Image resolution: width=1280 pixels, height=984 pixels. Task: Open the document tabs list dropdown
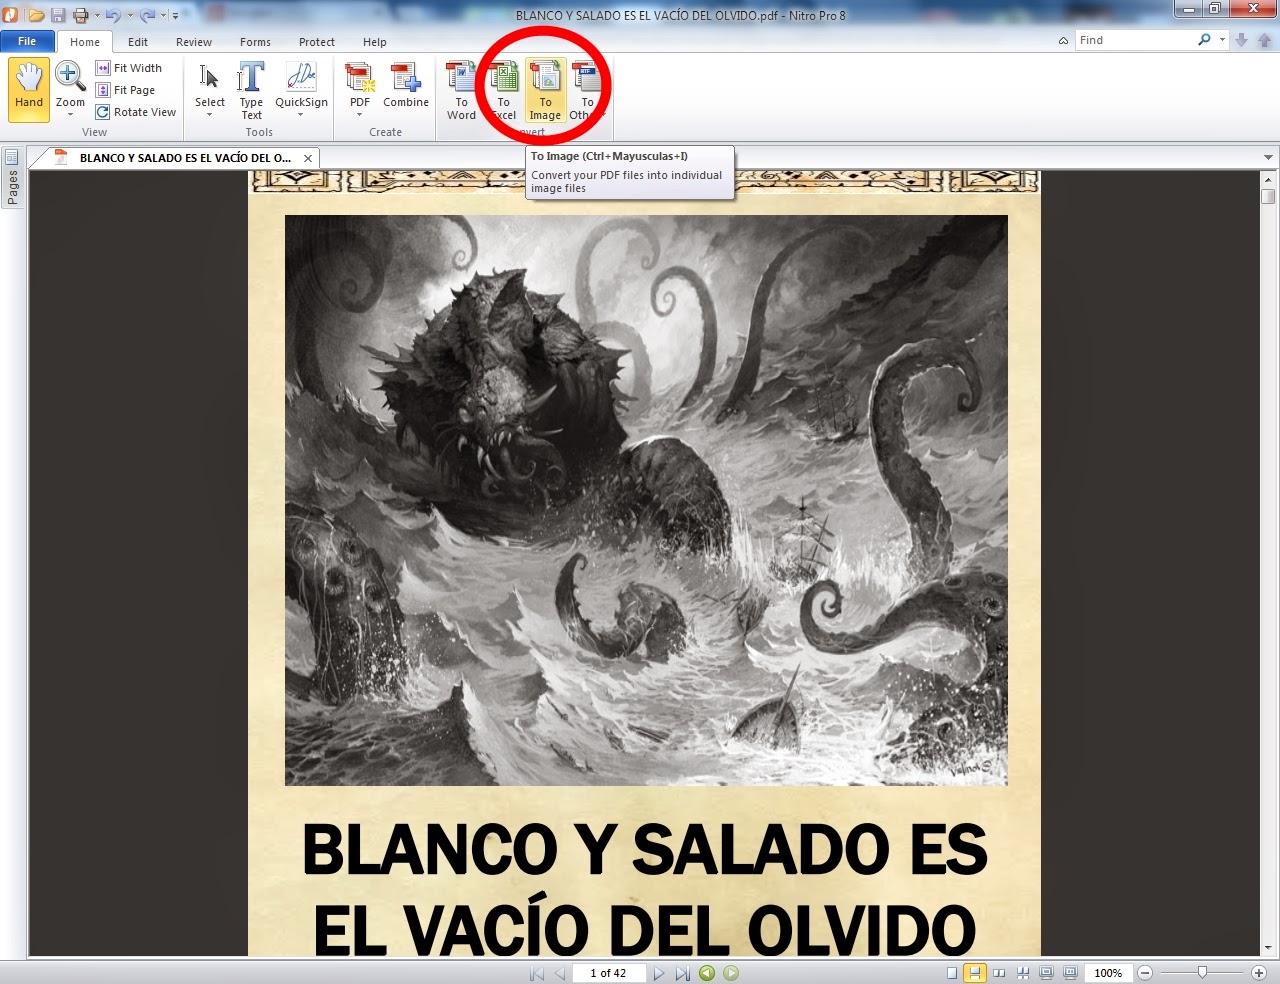pos(1268,158)
